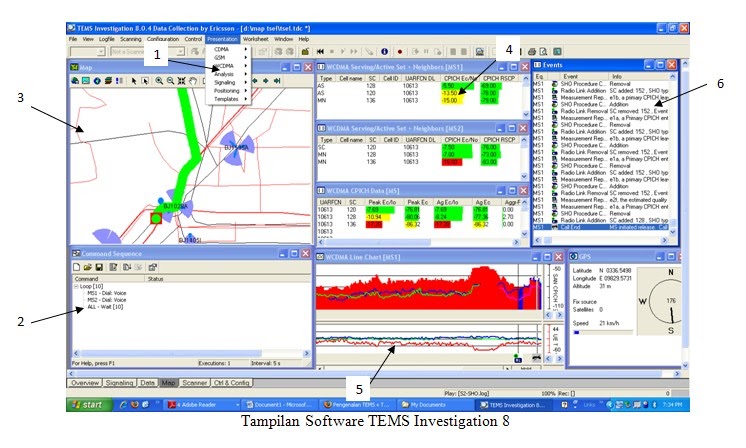Image resolution: width=746 pixels, height=448 pixels.
Task: Click the rewind button on the replay toolbar
Action: click(321, 51)
